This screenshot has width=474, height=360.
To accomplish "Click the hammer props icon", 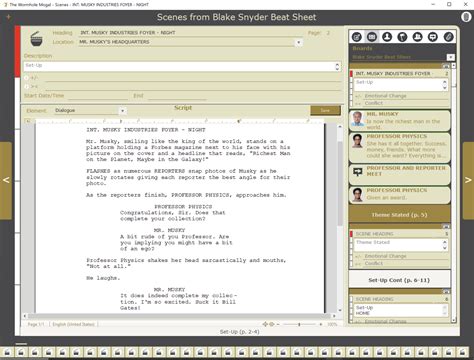I will pos(402,37).
